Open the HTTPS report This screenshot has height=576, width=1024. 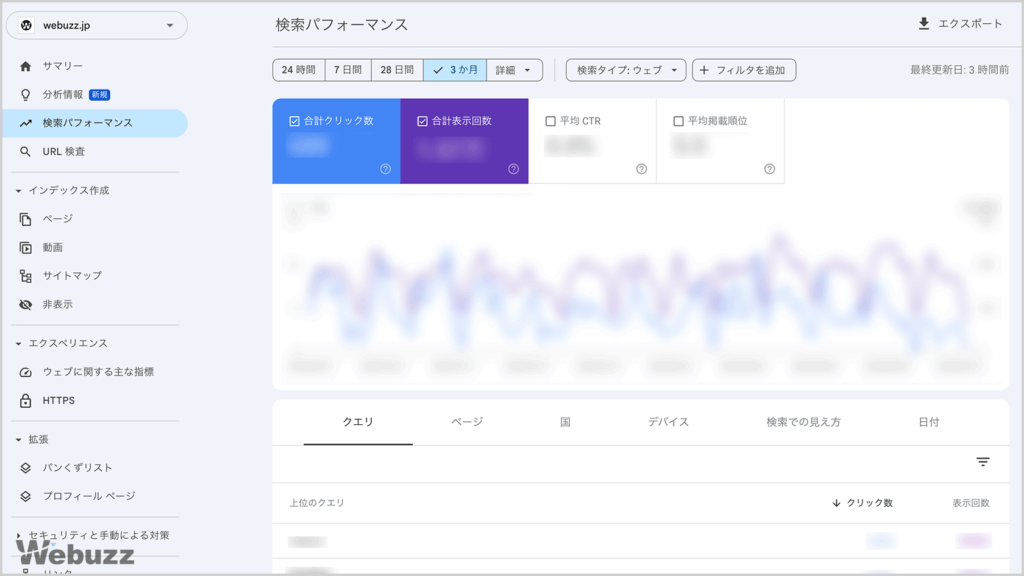pyautogui.click(x=59, y=400)
